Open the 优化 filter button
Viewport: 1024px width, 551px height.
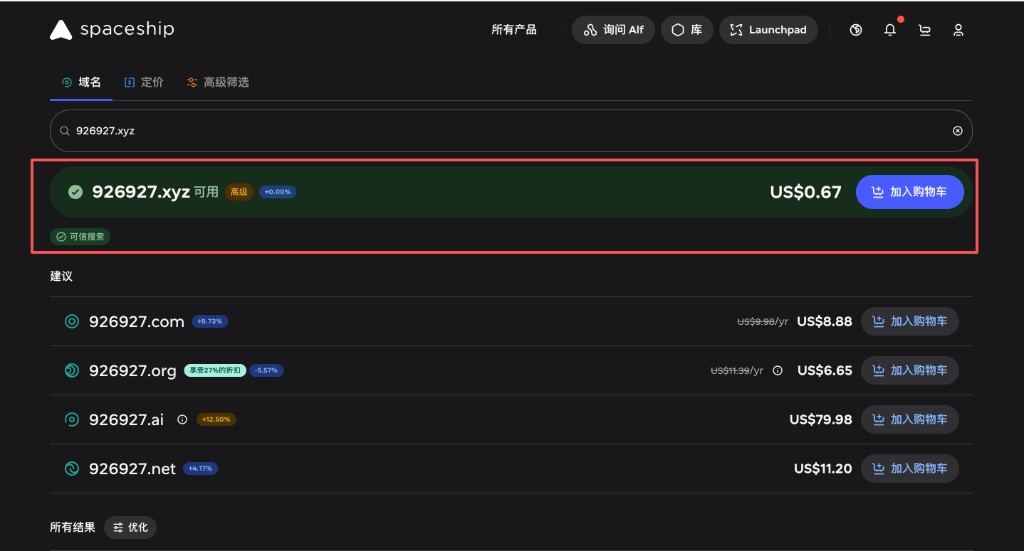pyautogui.click(x=130, y=527)
